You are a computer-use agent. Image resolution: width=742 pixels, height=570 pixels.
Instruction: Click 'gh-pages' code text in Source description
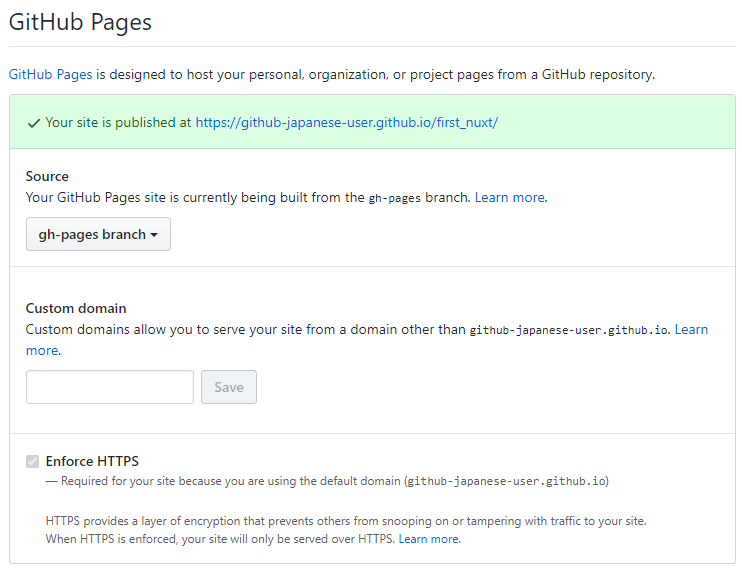pyautogui.click(x=395, y=198)
